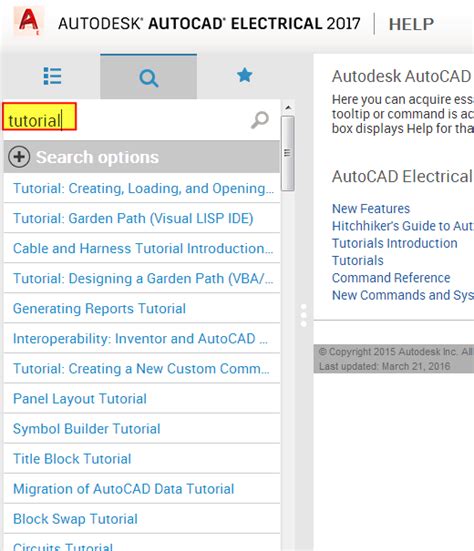The height and width of the screenshot is (551, 474).
Task: Click the scroll-up arrow of results list
Action: click(288, 108)
